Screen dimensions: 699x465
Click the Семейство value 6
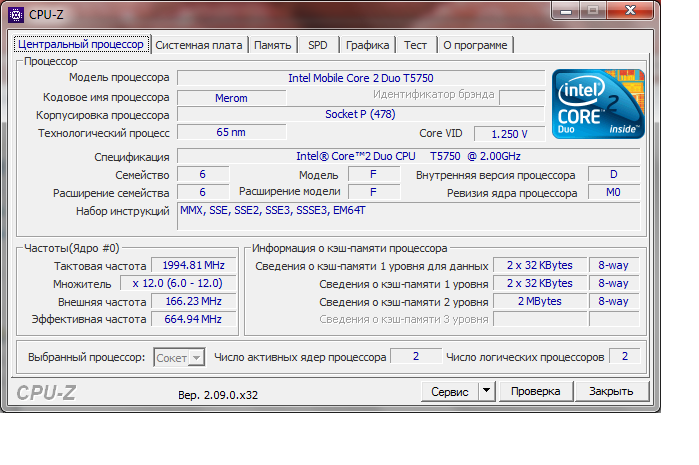(203, 174)
